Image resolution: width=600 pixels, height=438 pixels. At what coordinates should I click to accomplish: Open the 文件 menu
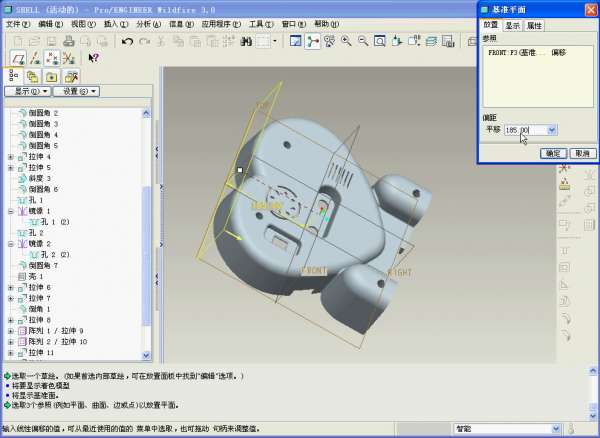18,24
